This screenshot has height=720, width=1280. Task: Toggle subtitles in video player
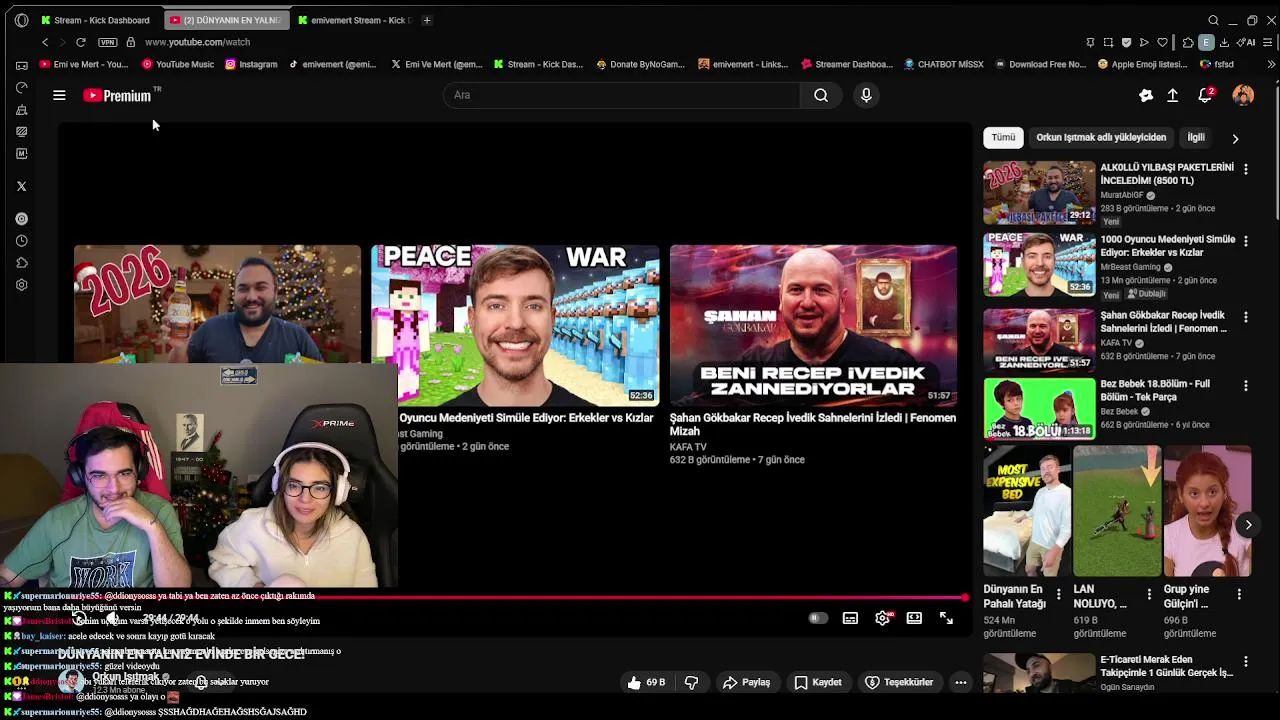(850, 618)
